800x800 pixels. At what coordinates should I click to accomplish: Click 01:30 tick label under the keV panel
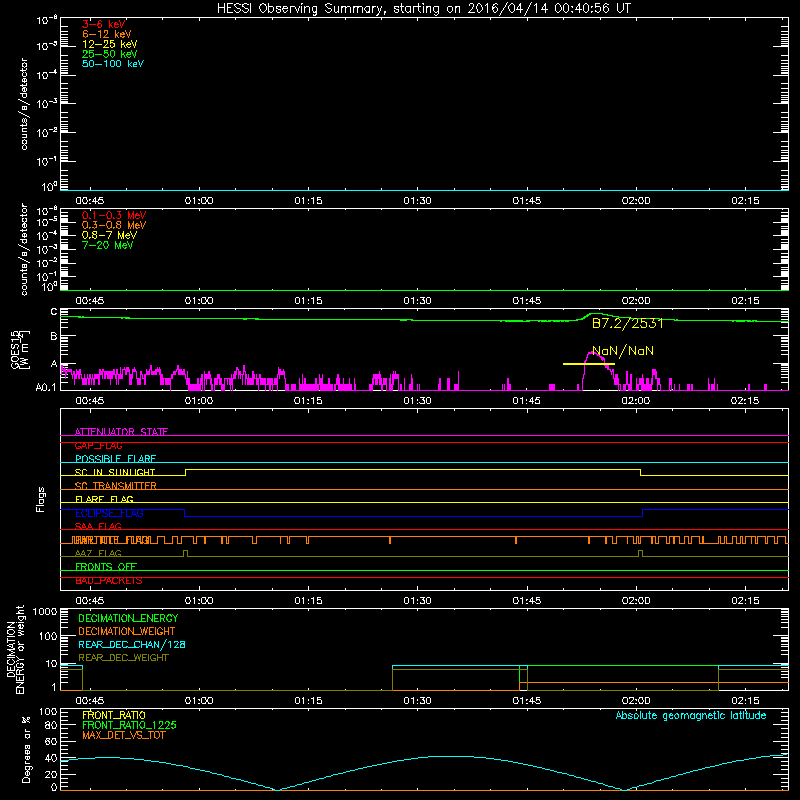(x=417, y=201)
